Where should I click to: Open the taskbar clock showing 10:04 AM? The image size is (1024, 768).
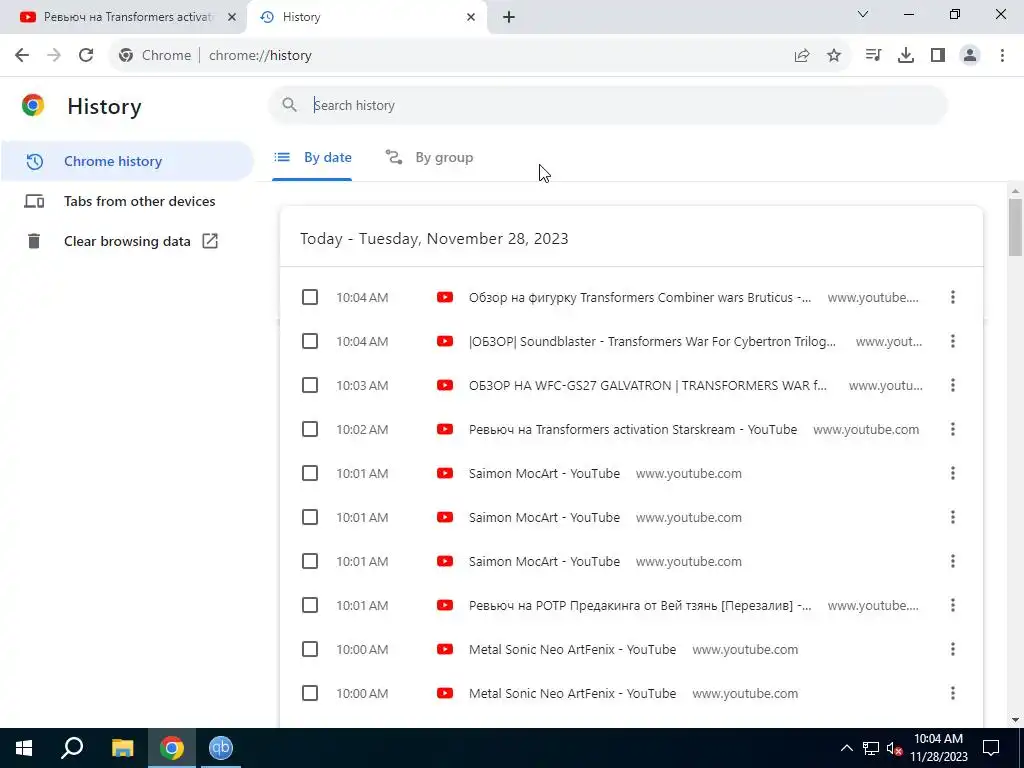(x=938, y=748)
